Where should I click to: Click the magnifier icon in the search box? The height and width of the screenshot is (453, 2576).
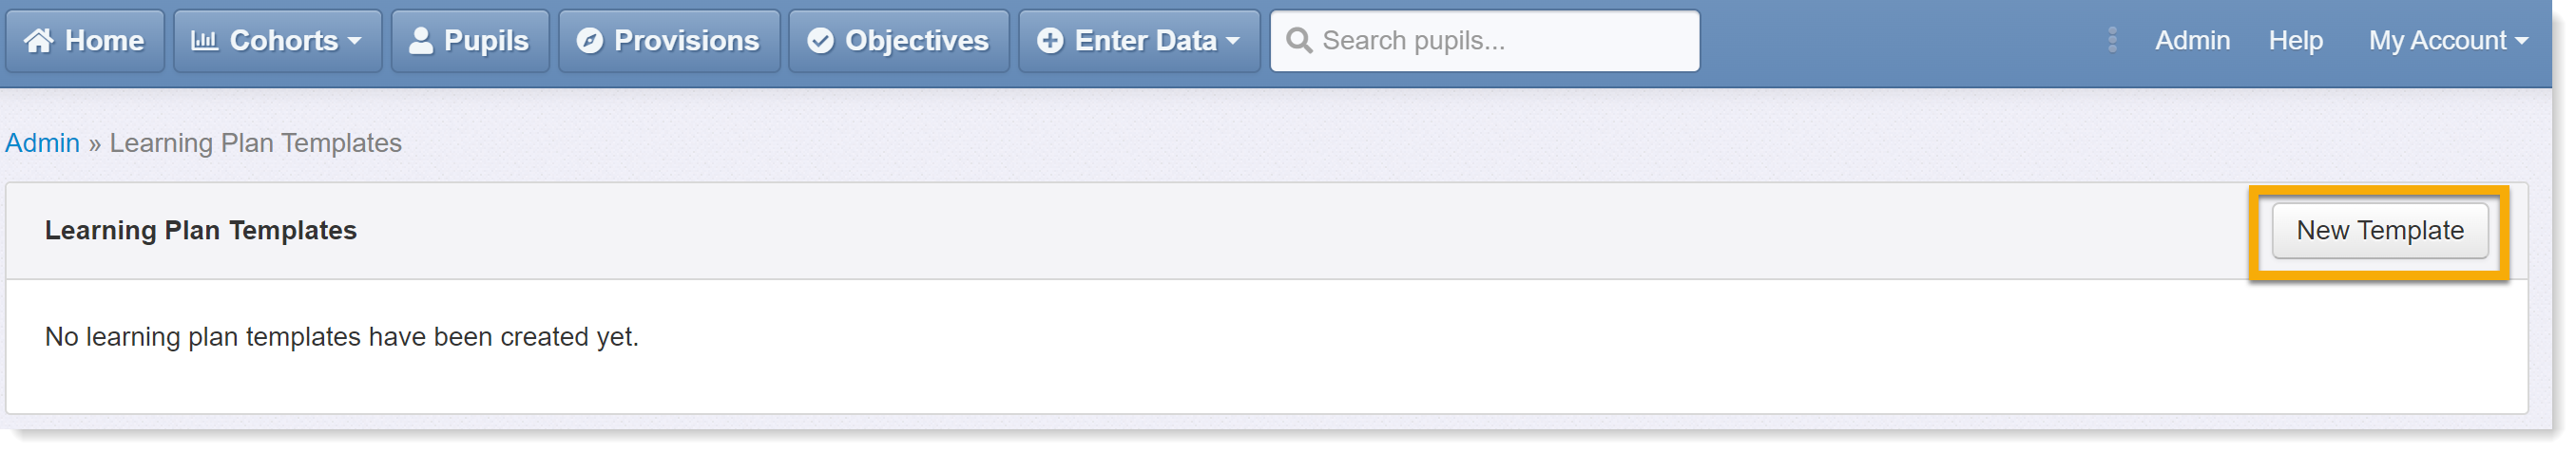tap(1299, 41)
